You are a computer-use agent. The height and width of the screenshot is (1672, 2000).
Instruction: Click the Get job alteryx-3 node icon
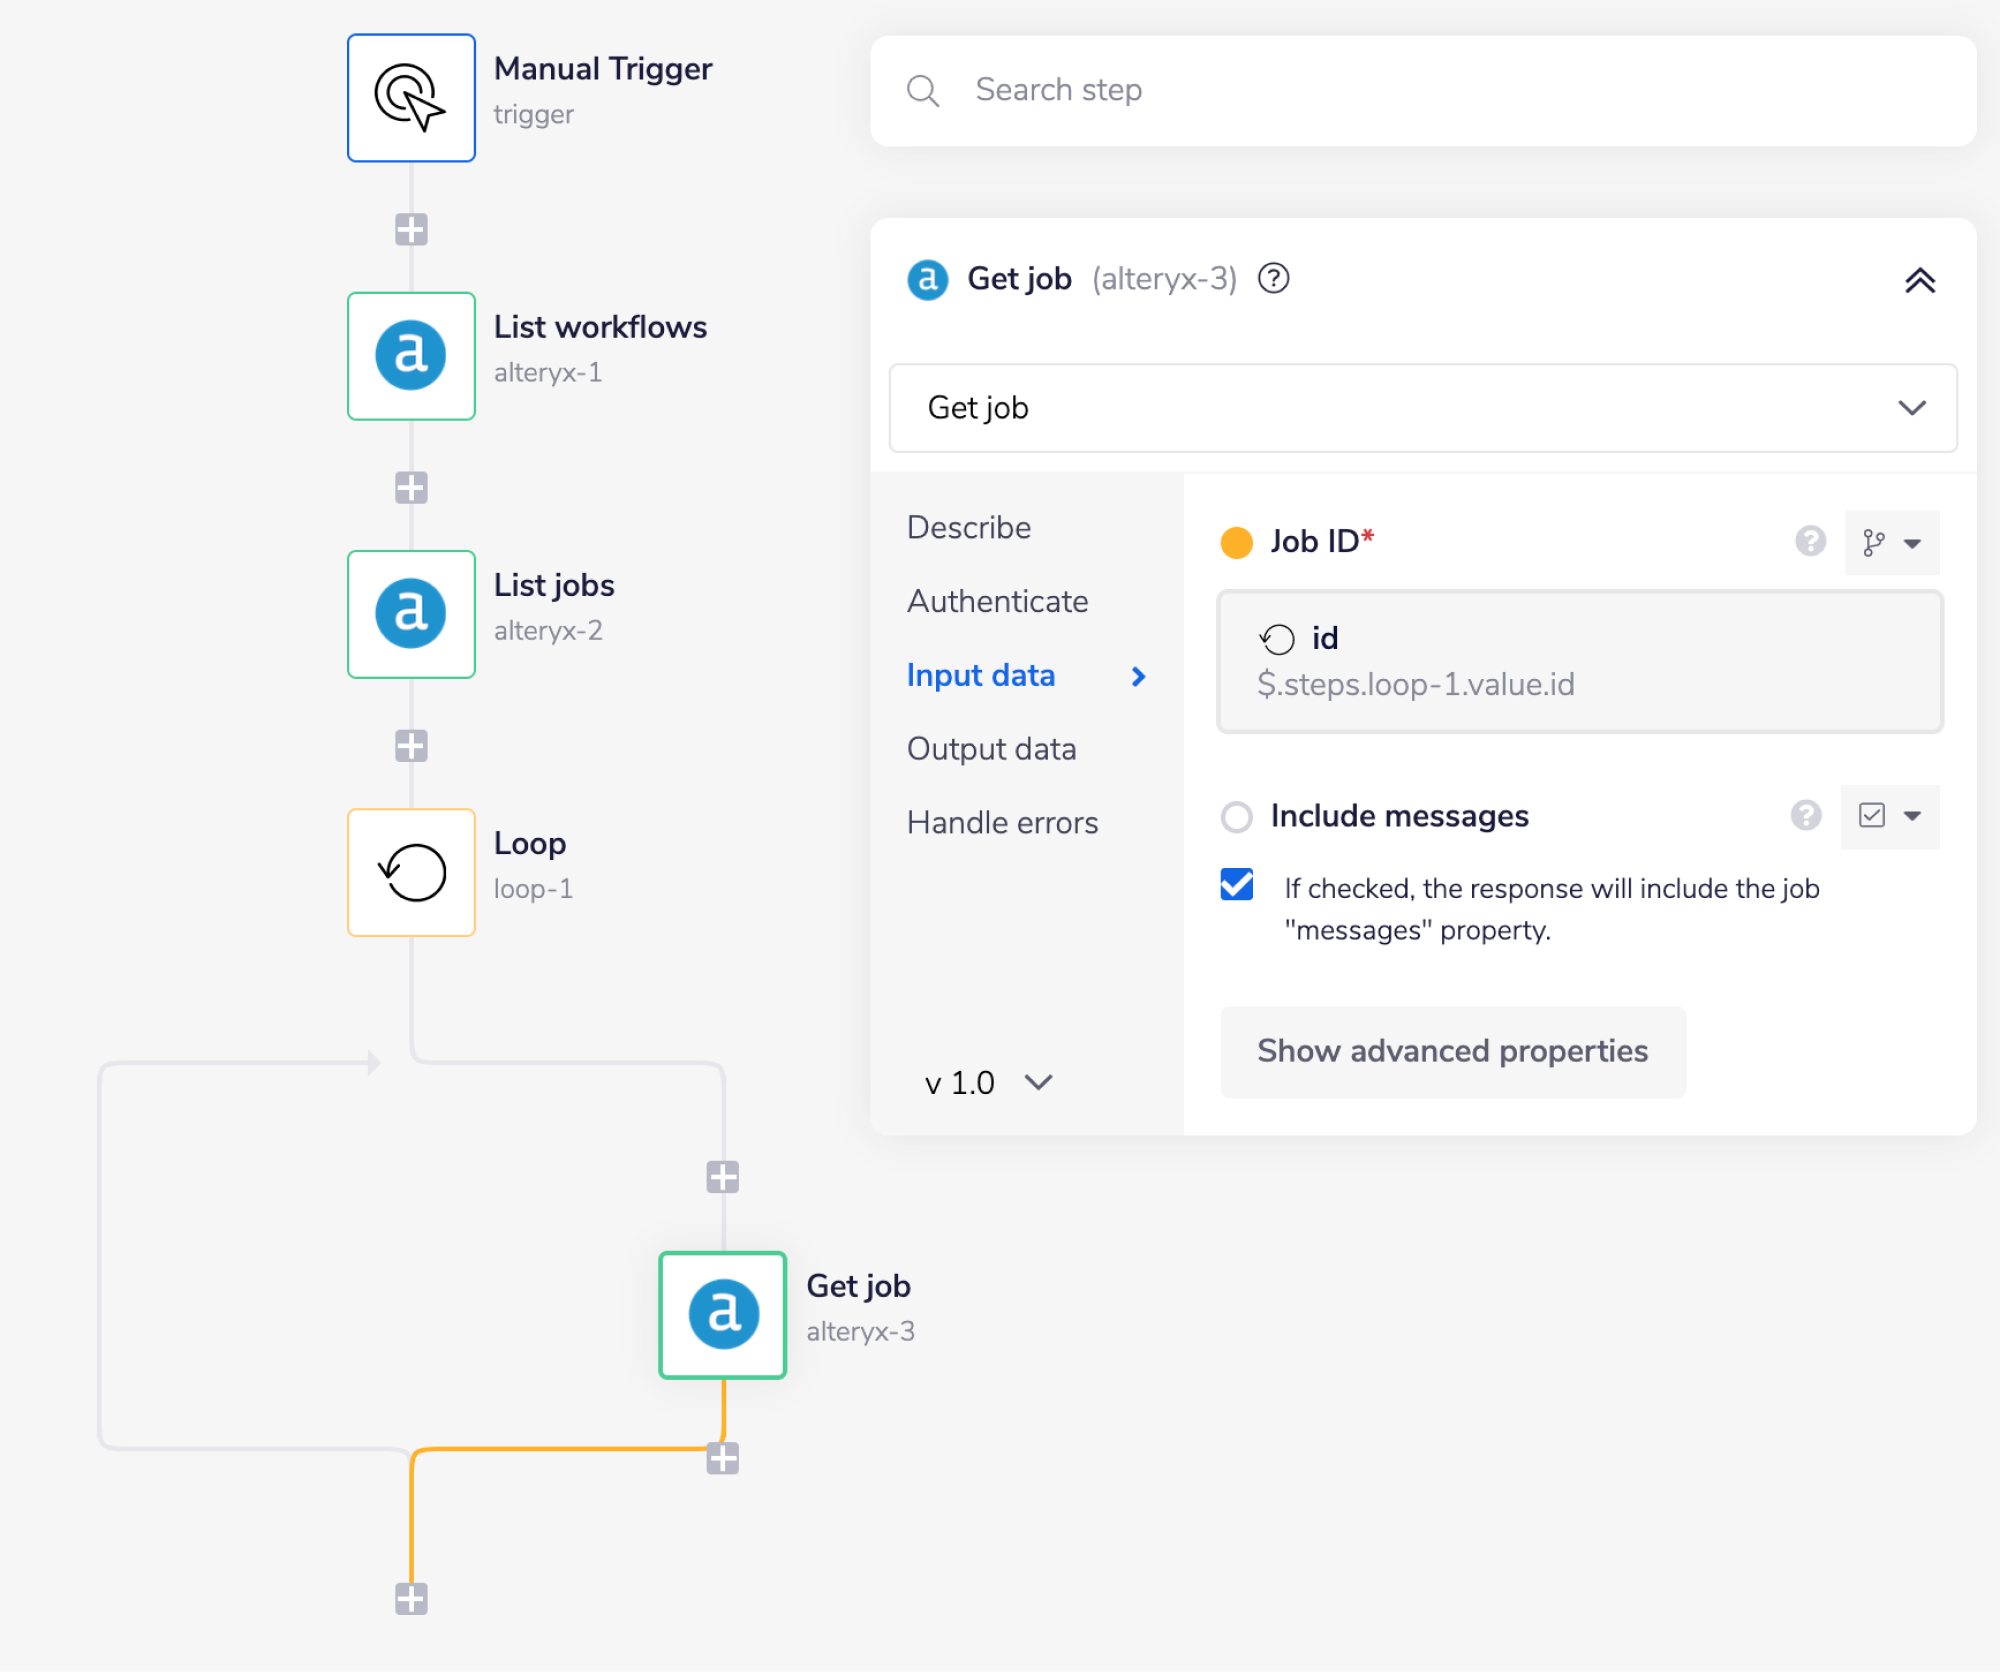click(x=722, y=1314)
